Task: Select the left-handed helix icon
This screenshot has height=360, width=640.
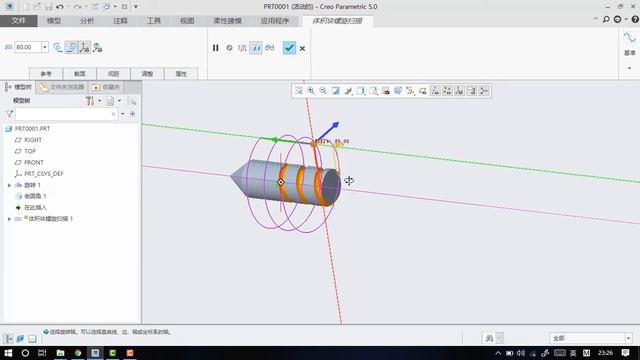Action: [58, 47]
